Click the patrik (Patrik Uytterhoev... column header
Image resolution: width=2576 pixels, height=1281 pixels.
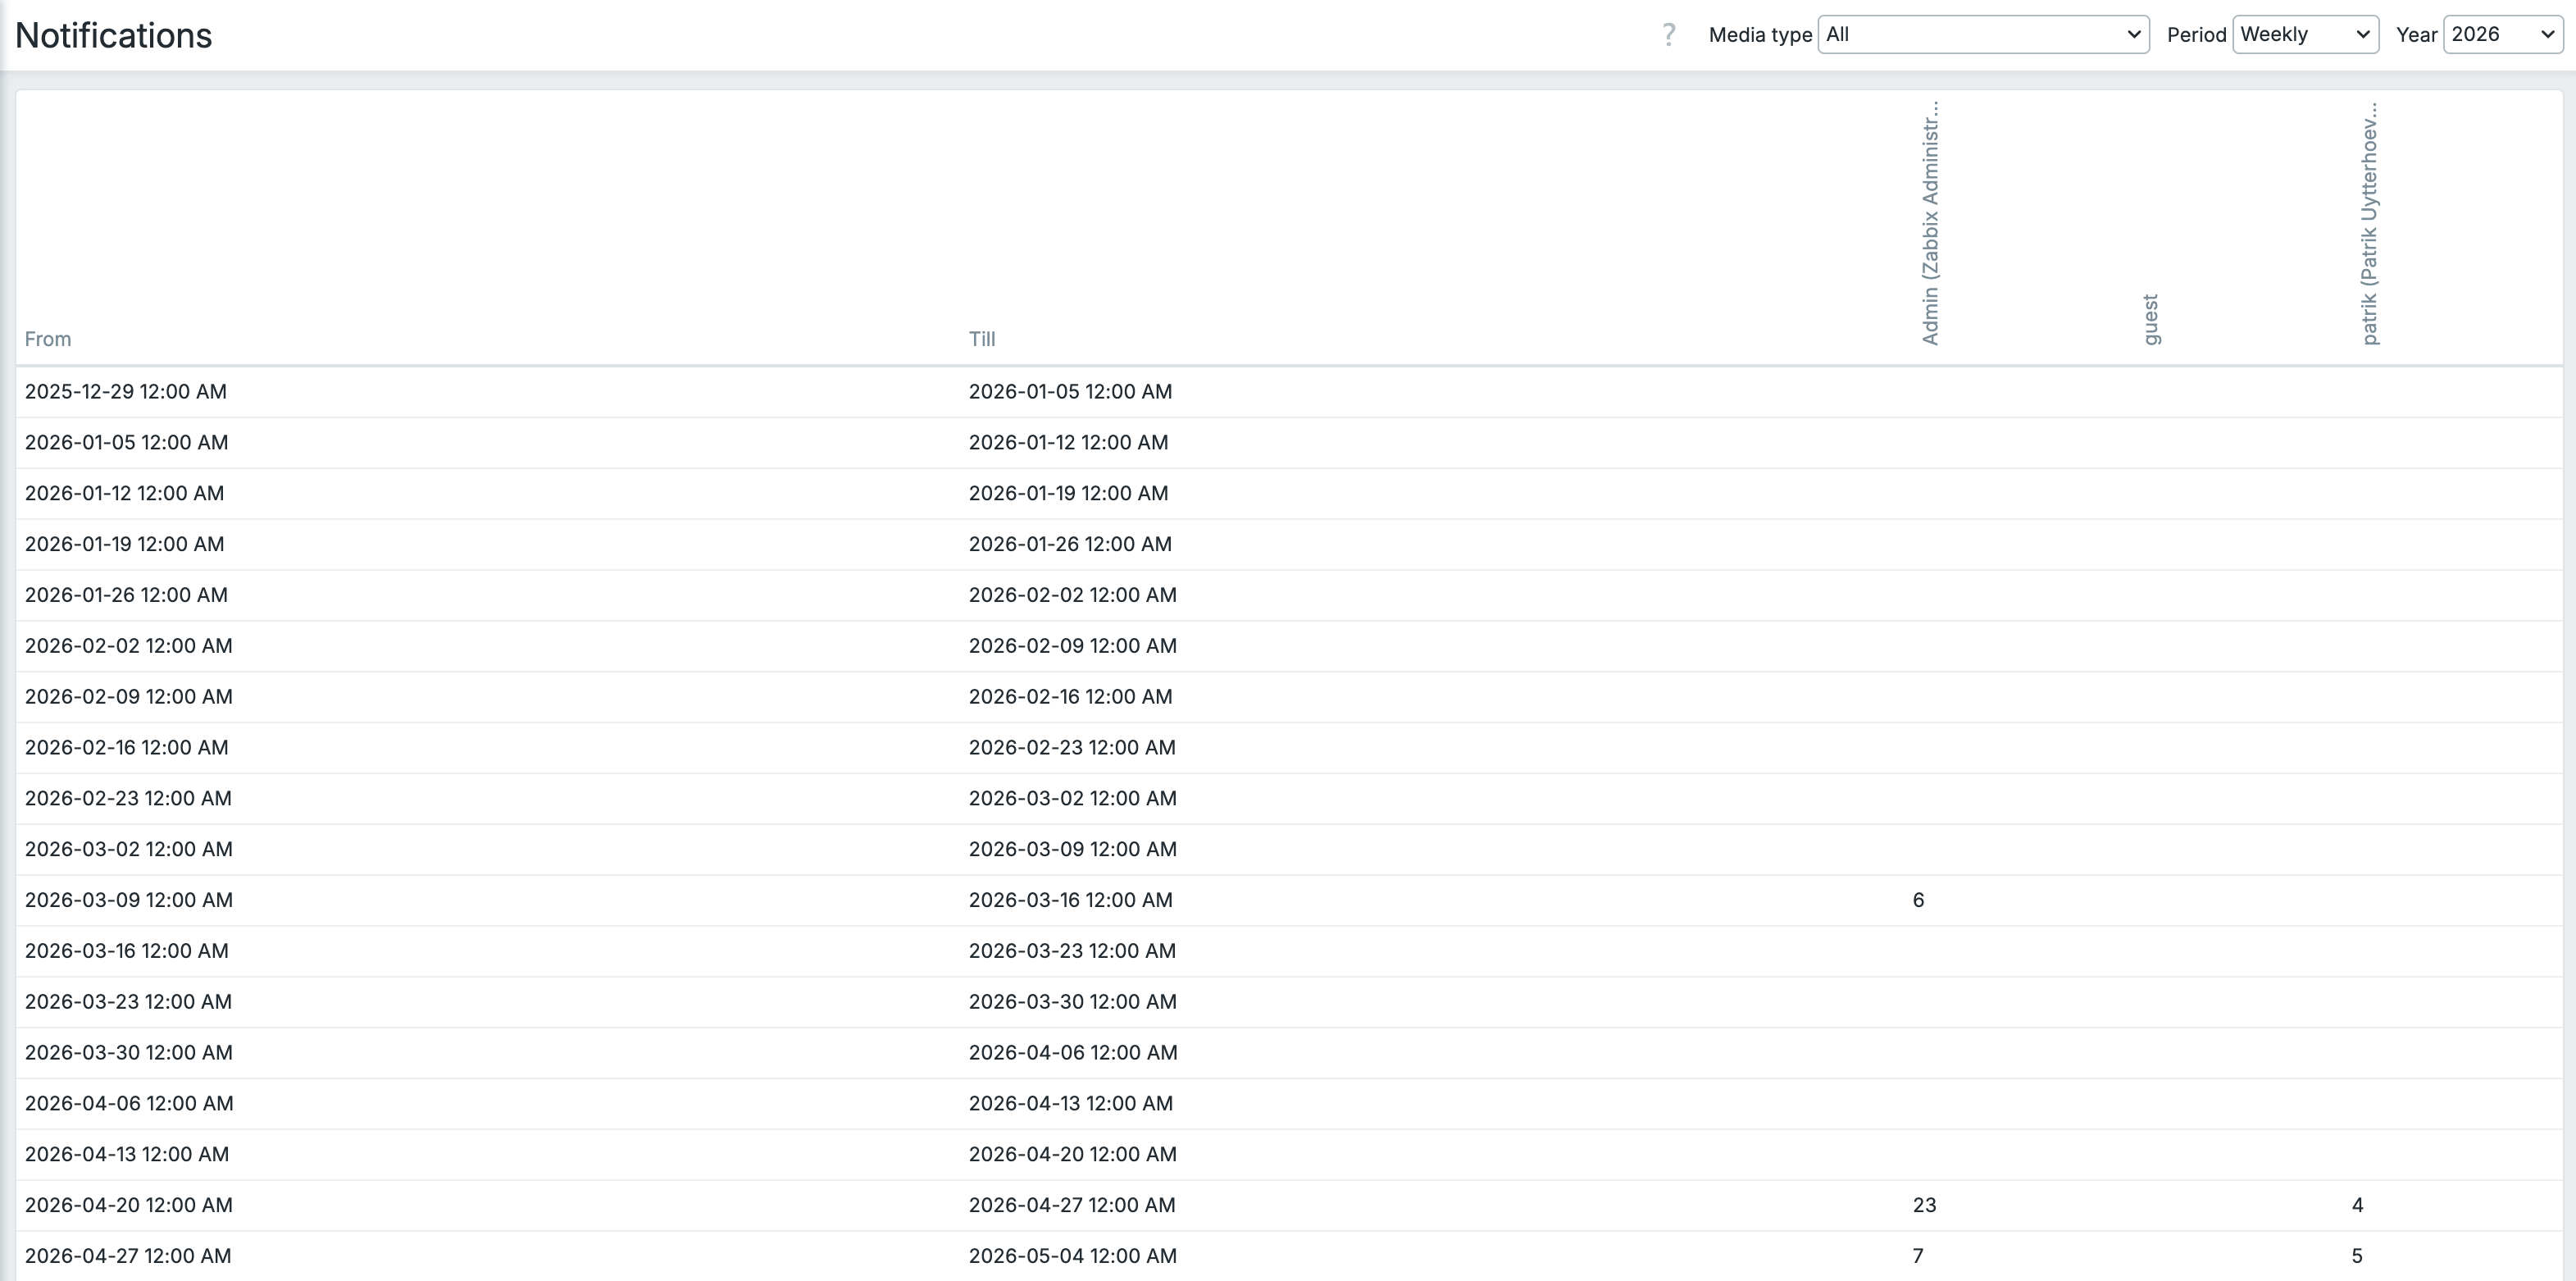coord(2370,223)
